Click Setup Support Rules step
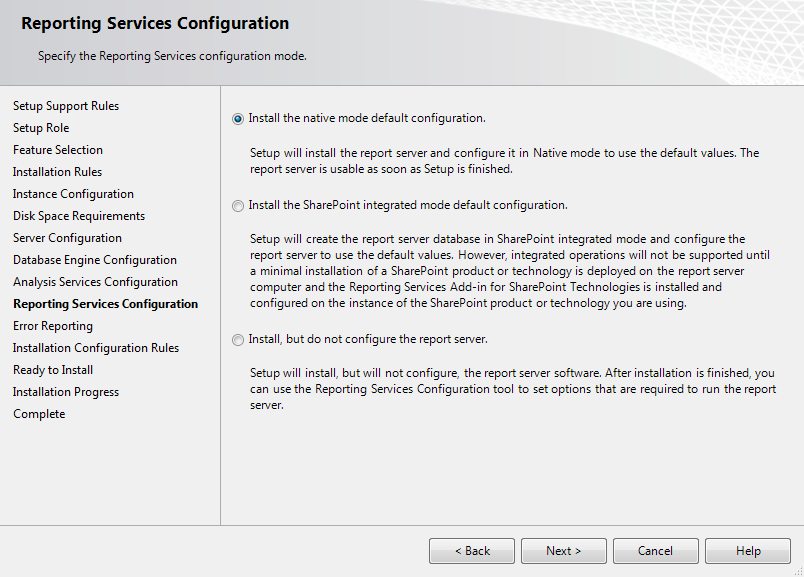Screen dimensions: 804x577 click(66, 106)
